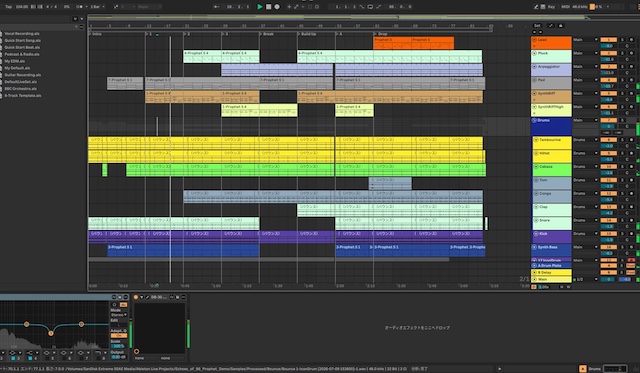Select the A Drum Plate return track
Image resolution: width=640 pixels, height=373 pixels.
tap(552, 265)
